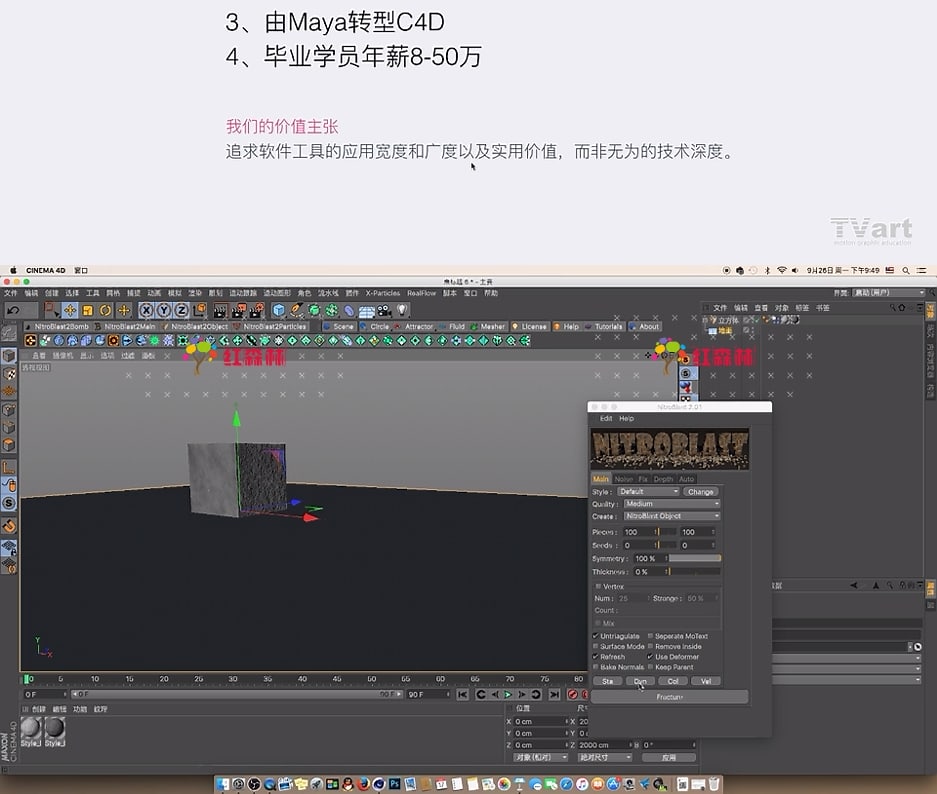
Task: Toggle the Y axis lock
Action: (164, 310)
